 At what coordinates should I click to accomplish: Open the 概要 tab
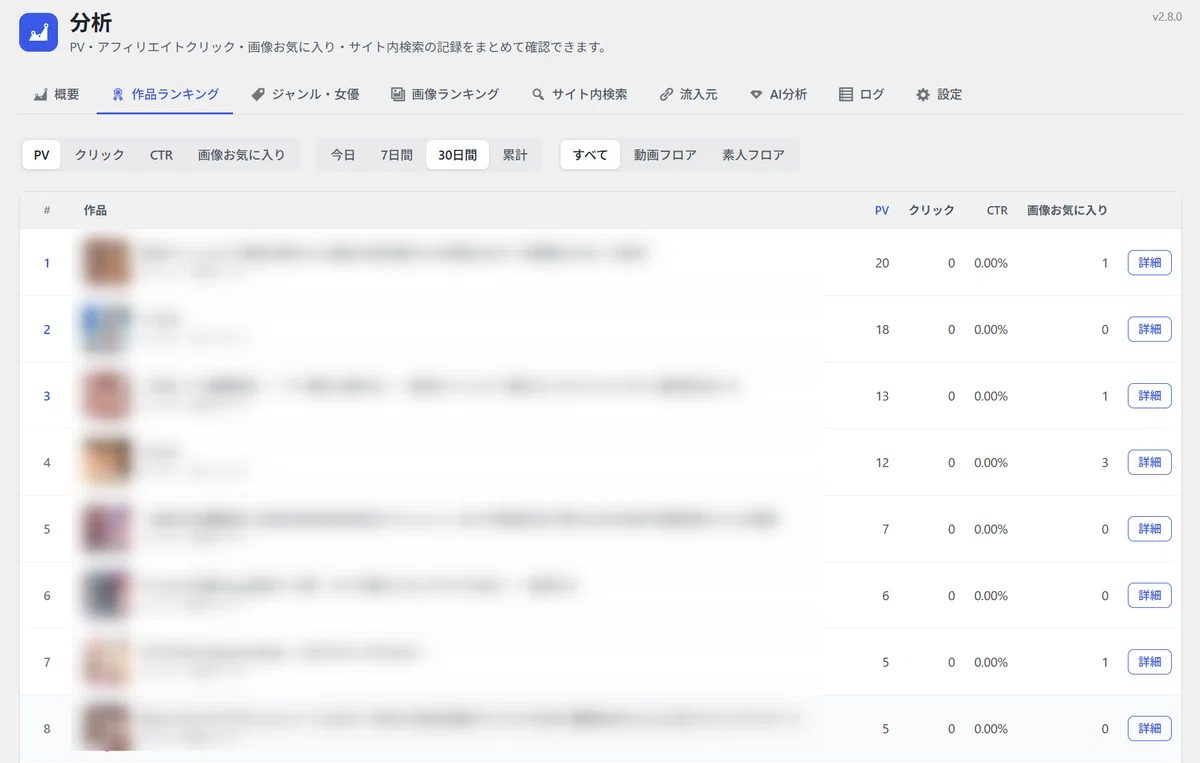[57, 95]
